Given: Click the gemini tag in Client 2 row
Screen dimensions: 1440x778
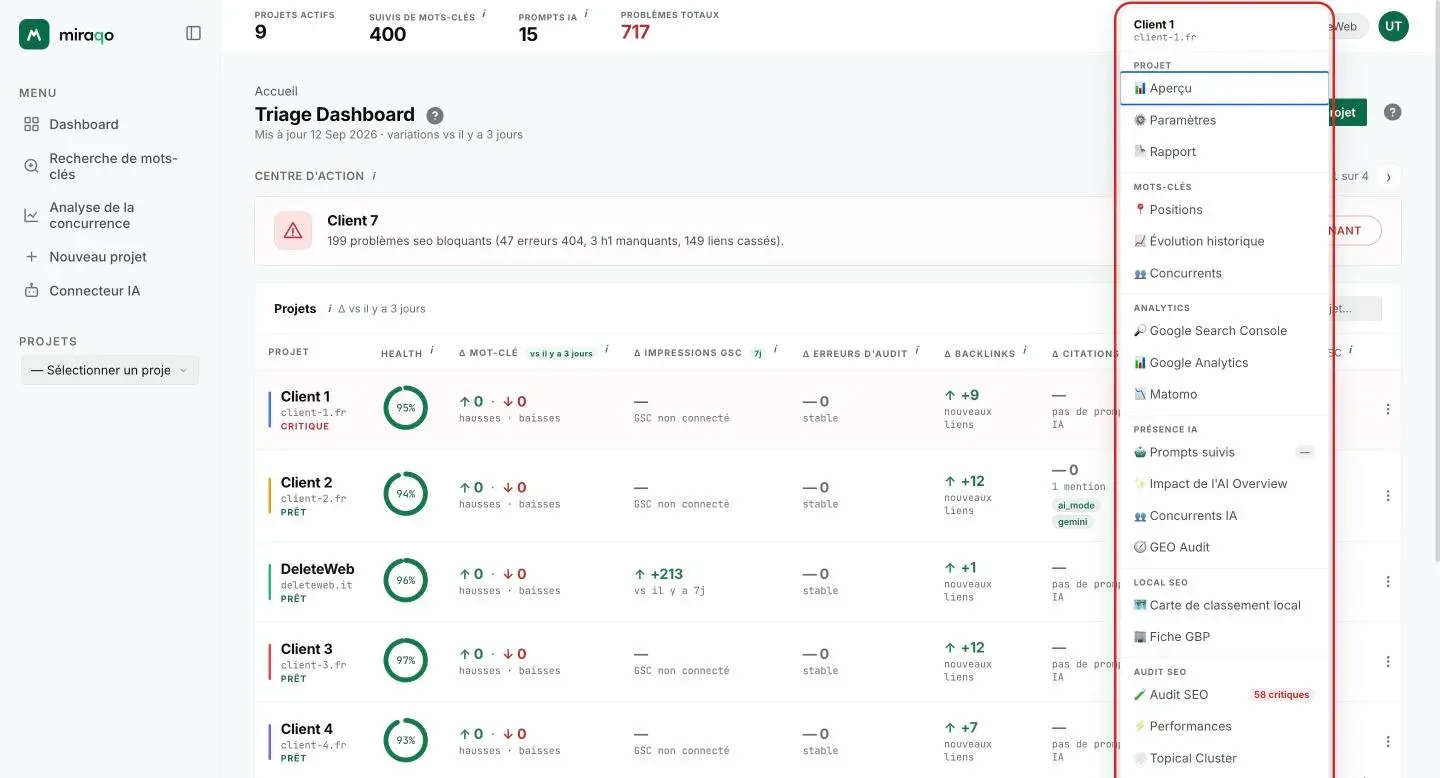Looking at the screenshot, I should [x=1072, y=522].
